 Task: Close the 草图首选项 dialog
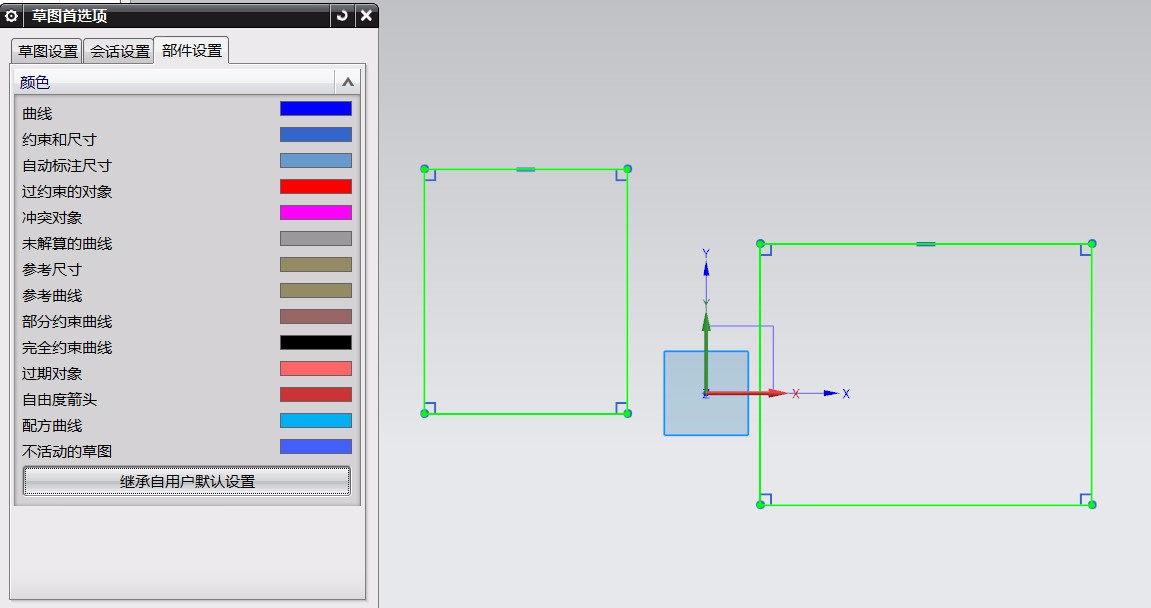tap(366, 15)
